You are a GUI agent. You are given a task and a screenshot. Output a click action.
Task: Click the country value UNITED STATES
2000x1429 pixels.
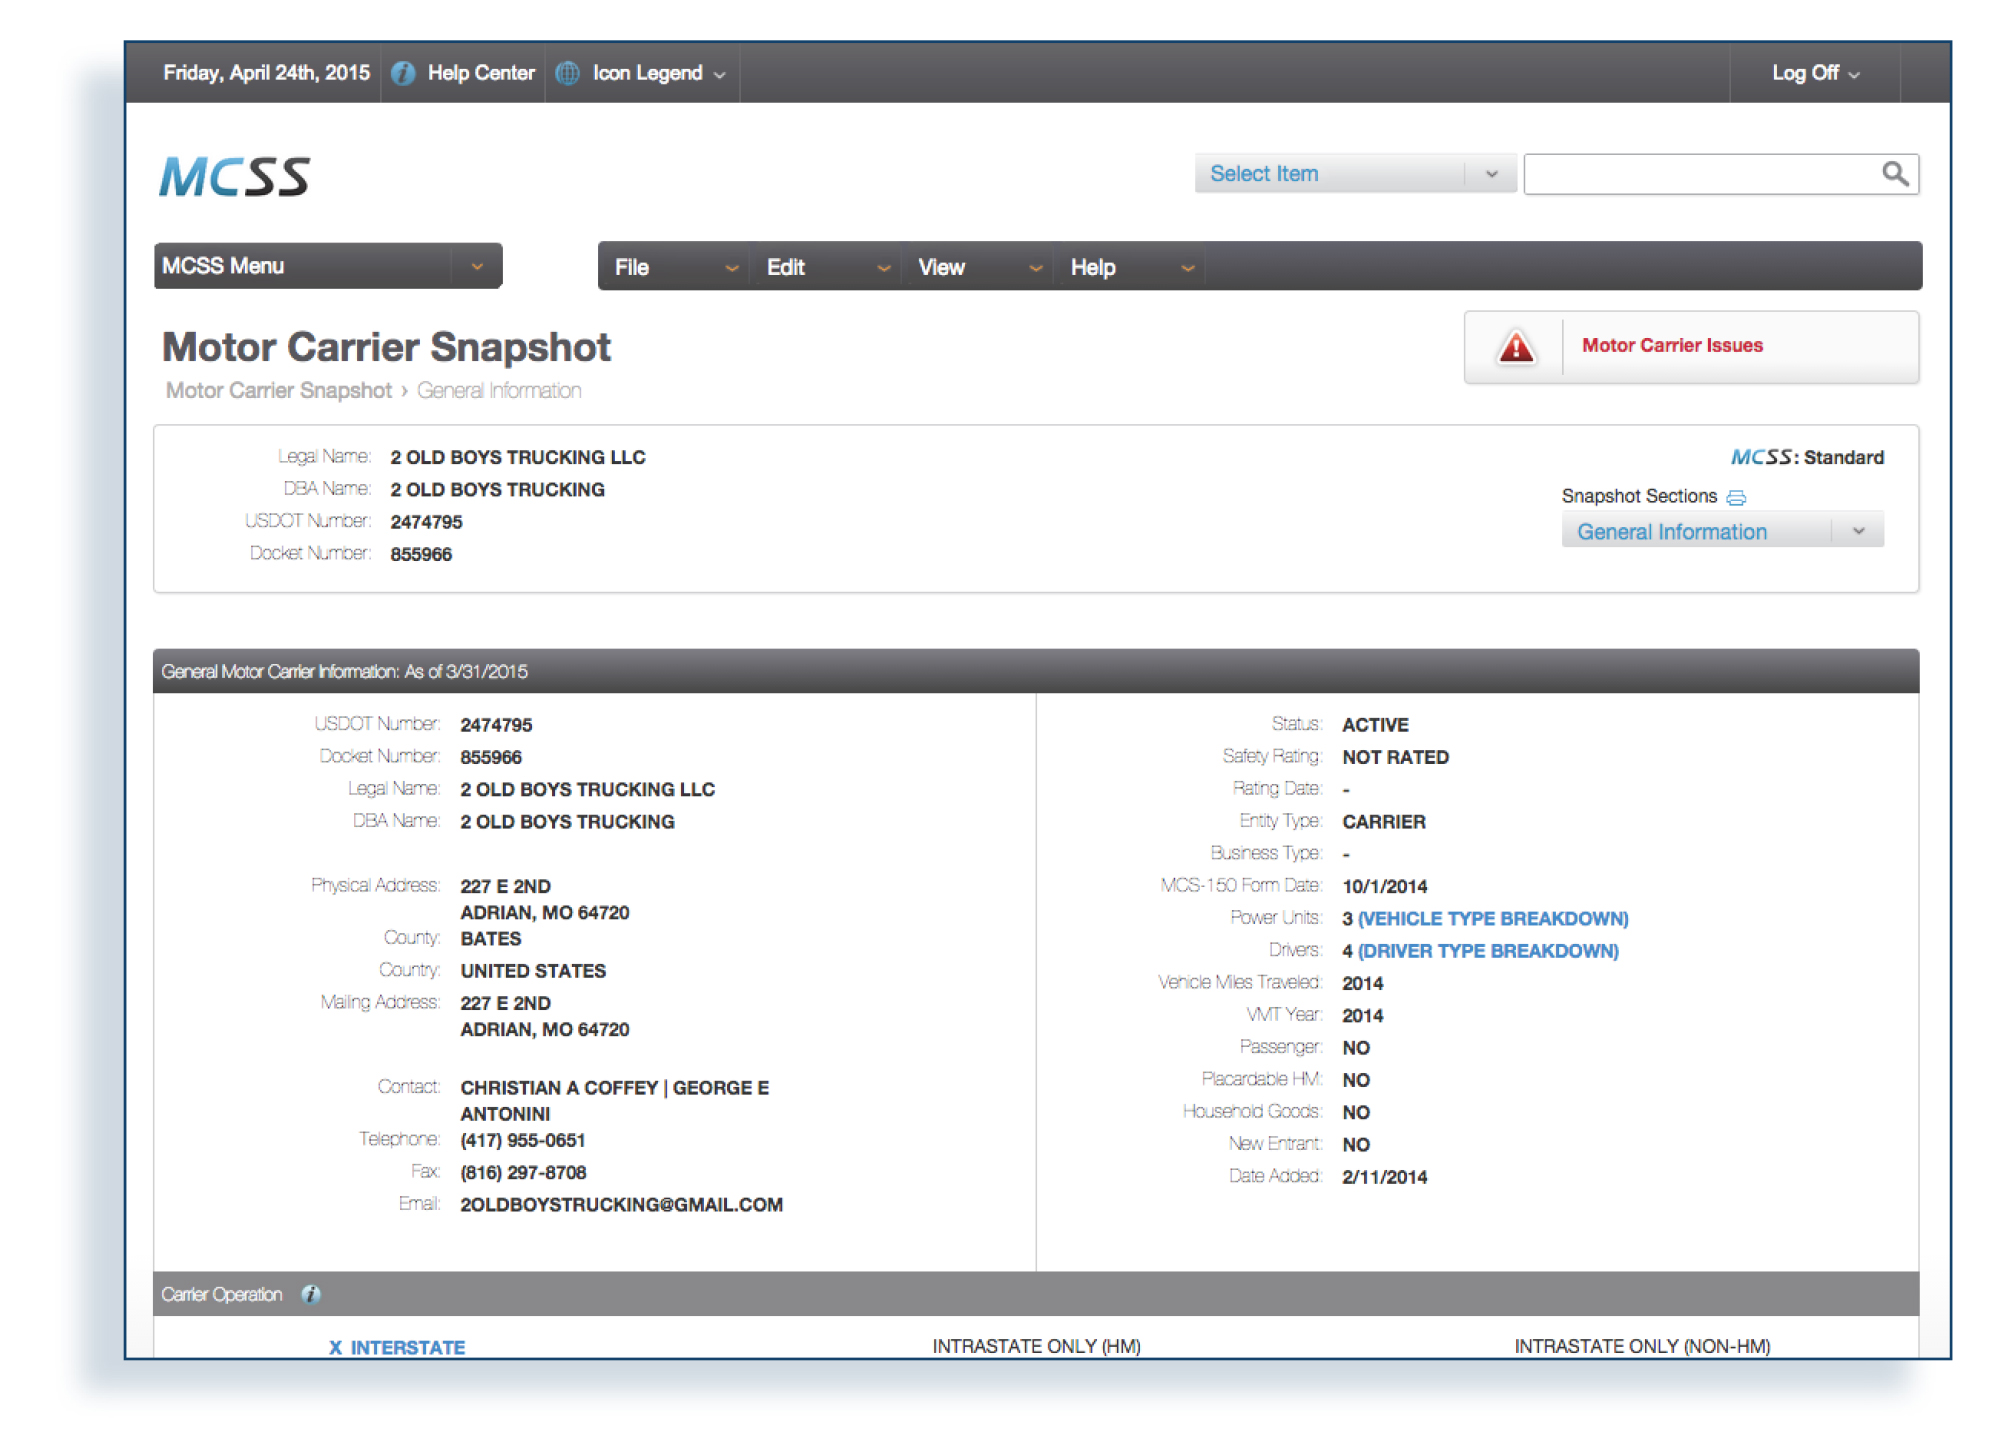point(533,971)
